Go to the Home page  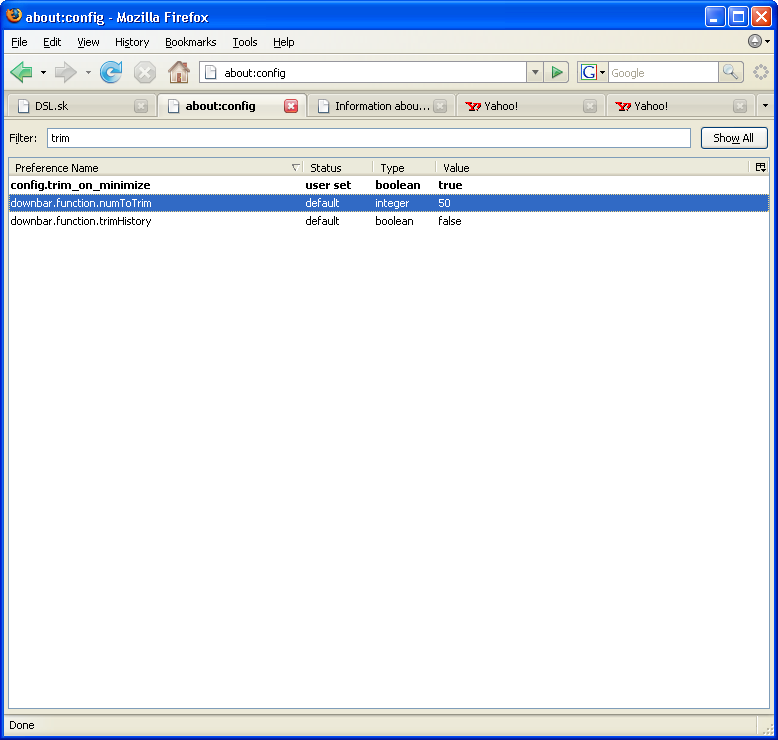click(179, 72)
